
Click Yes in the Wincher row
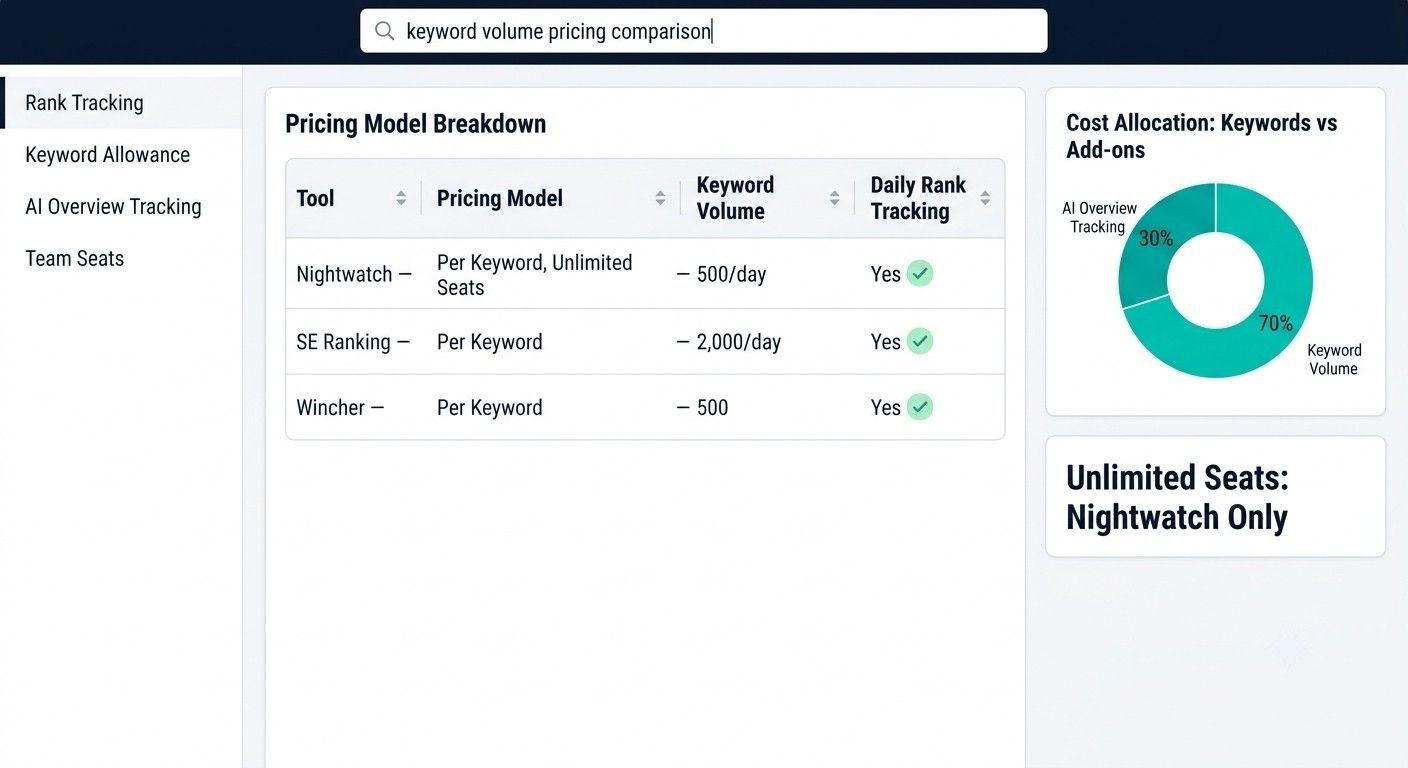coord(886,408)
